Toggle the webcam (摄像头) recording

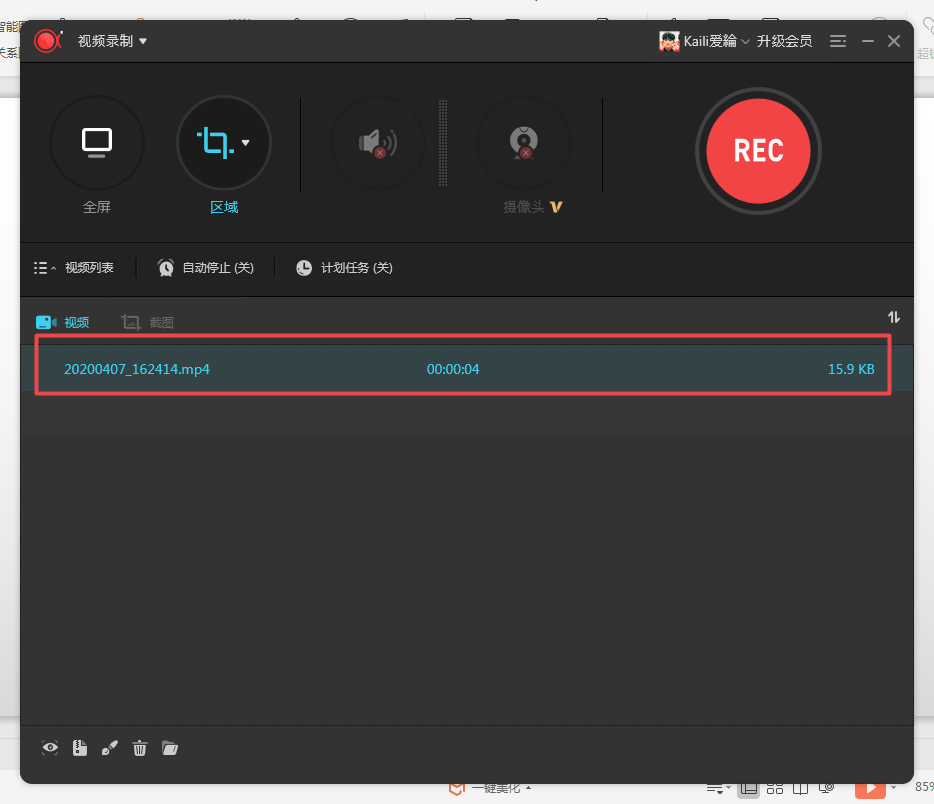523,143
